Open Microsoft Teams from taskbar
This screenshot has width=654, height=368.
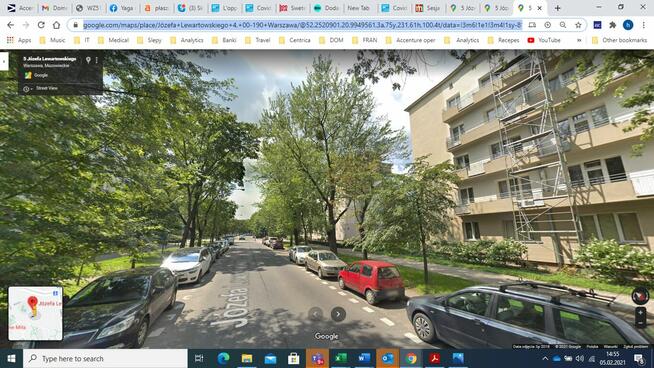[317, 358]
